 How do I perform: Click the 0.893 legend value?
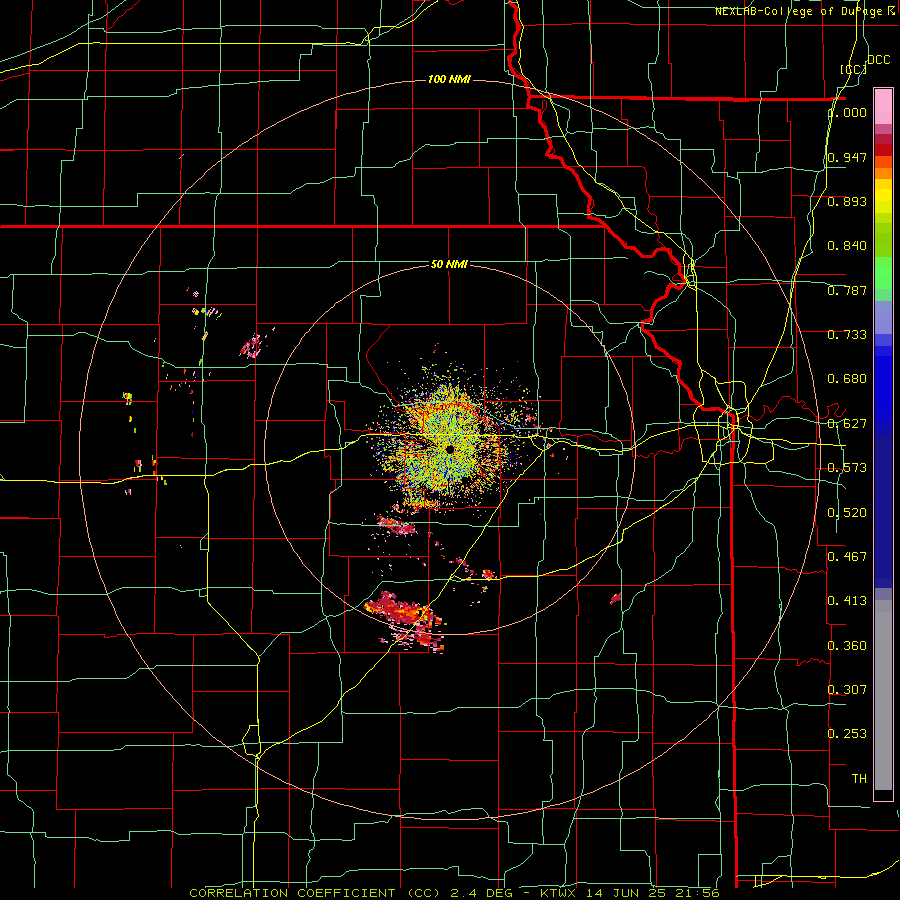(x=847, y=201)
